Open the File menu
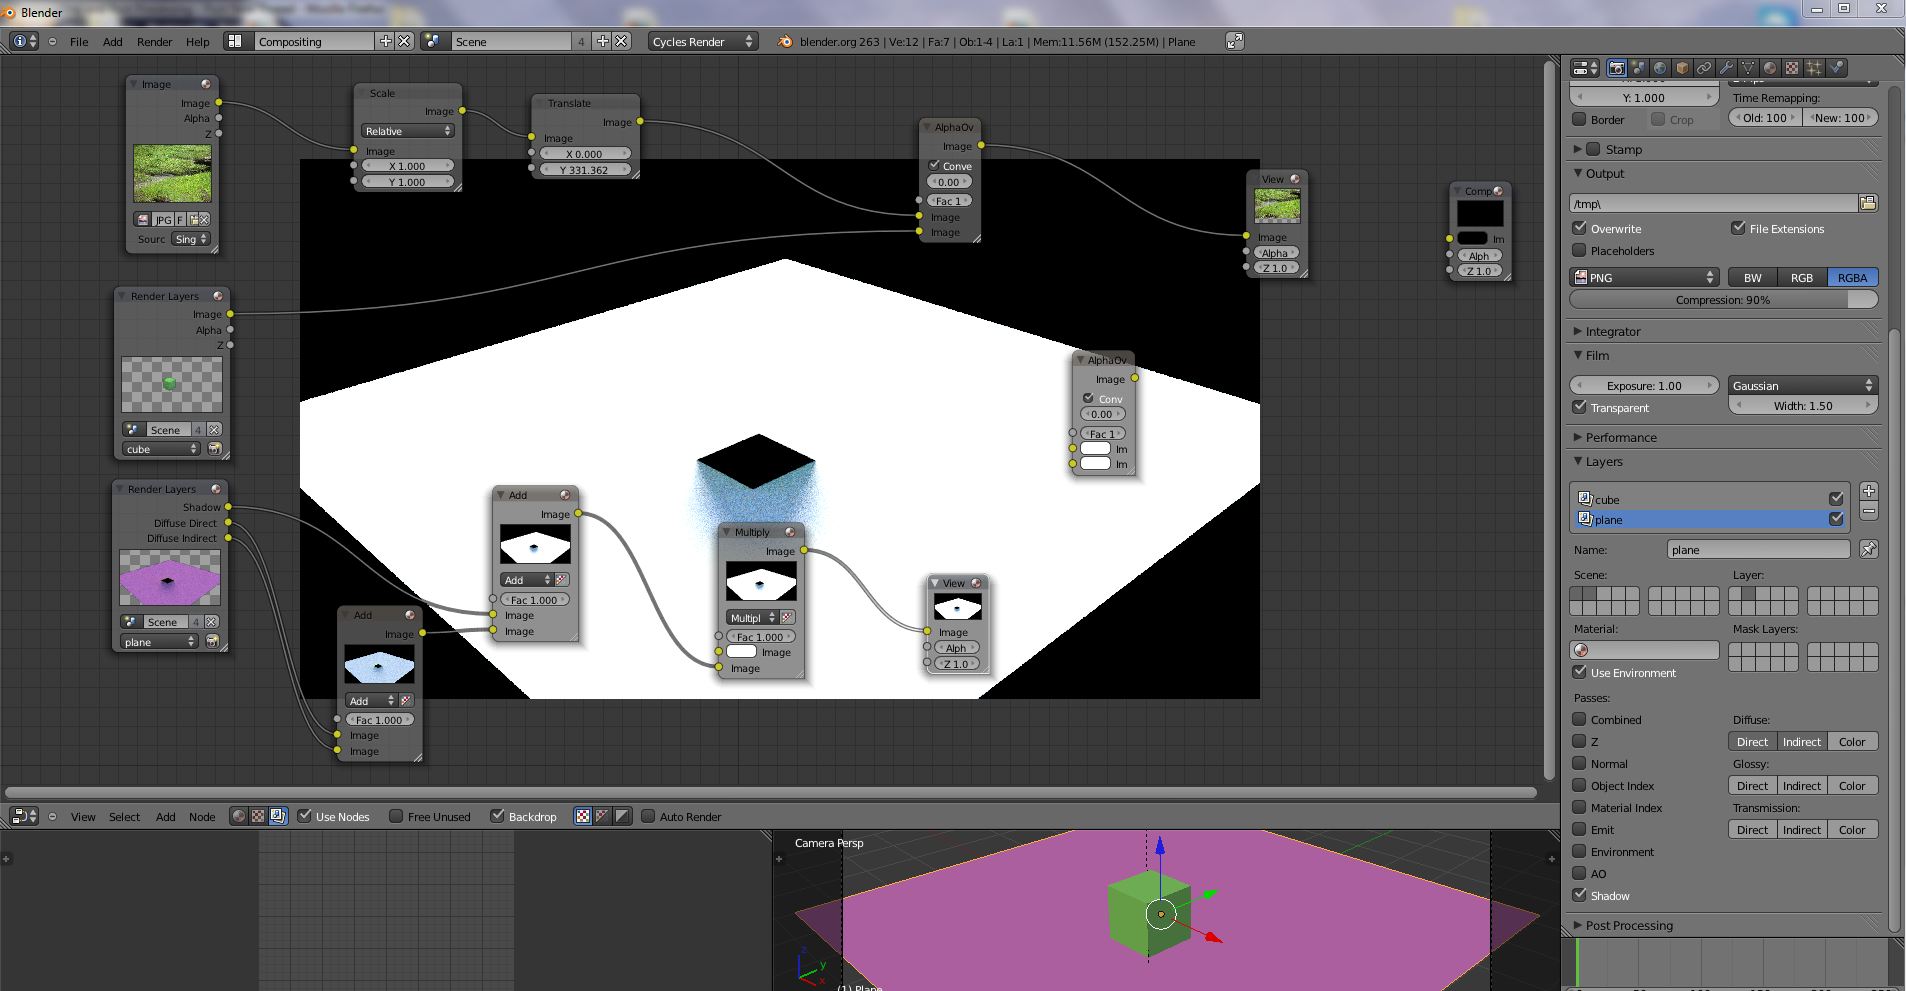 [79, 42]
